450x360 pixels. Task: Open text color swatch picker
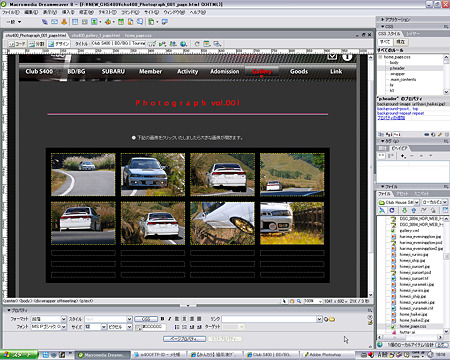(138, 327)
